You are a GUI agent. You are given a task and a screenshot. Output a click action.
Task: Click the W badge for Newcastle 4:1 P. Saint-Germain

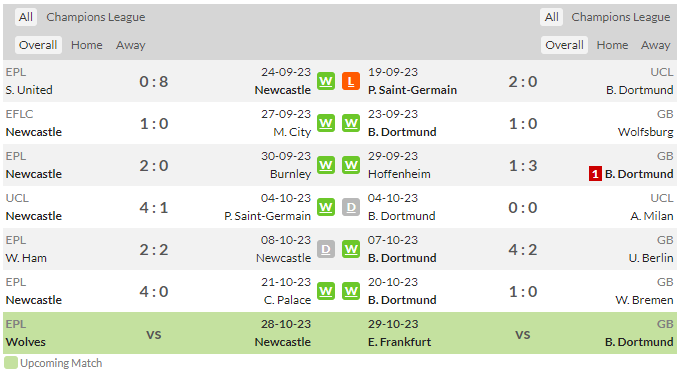tap(326, 207)
